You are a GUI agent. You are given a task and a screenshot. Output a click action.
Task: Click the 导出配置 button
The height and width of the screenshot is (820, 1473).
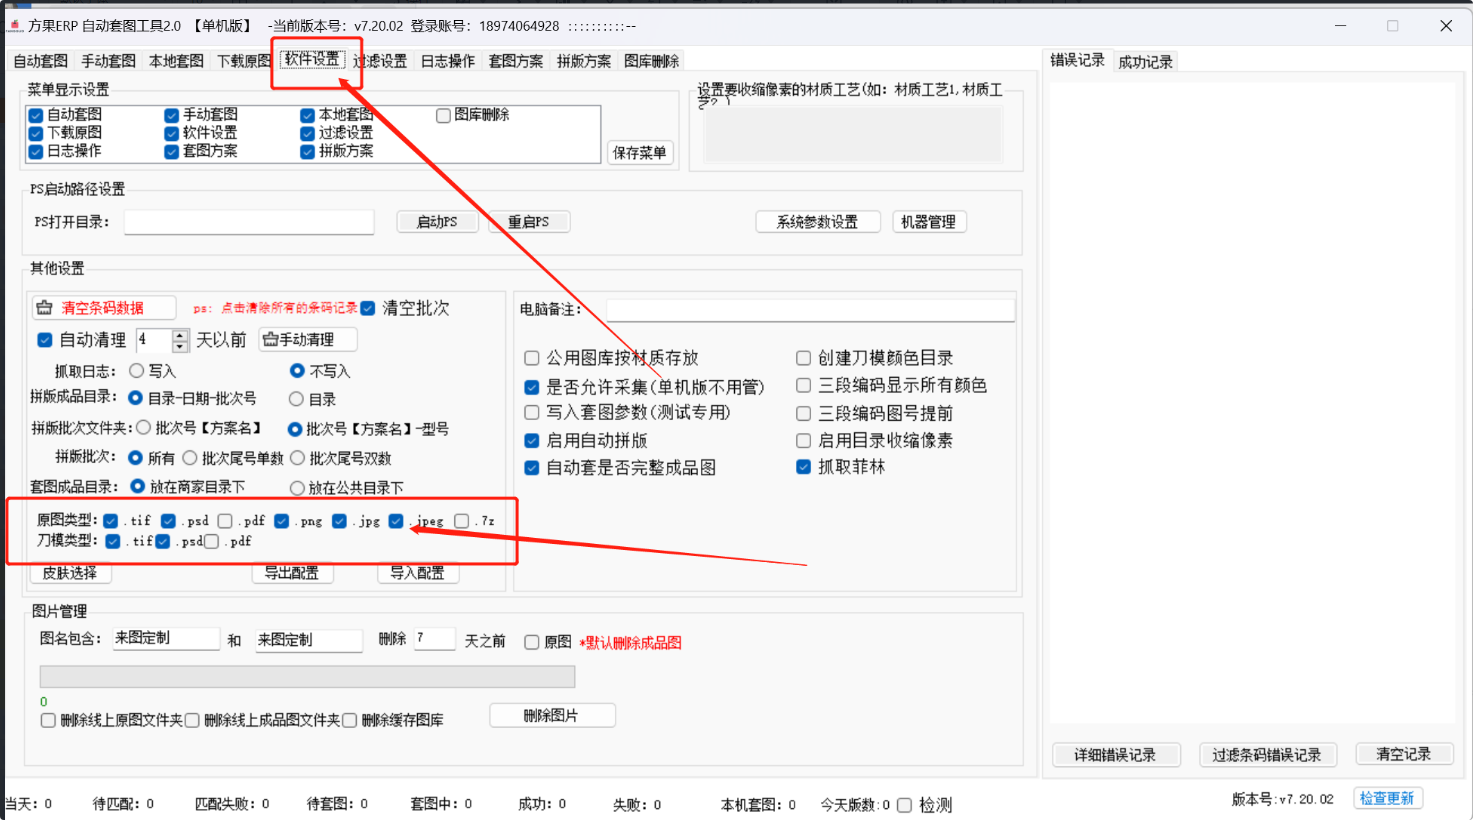[291, 573]
